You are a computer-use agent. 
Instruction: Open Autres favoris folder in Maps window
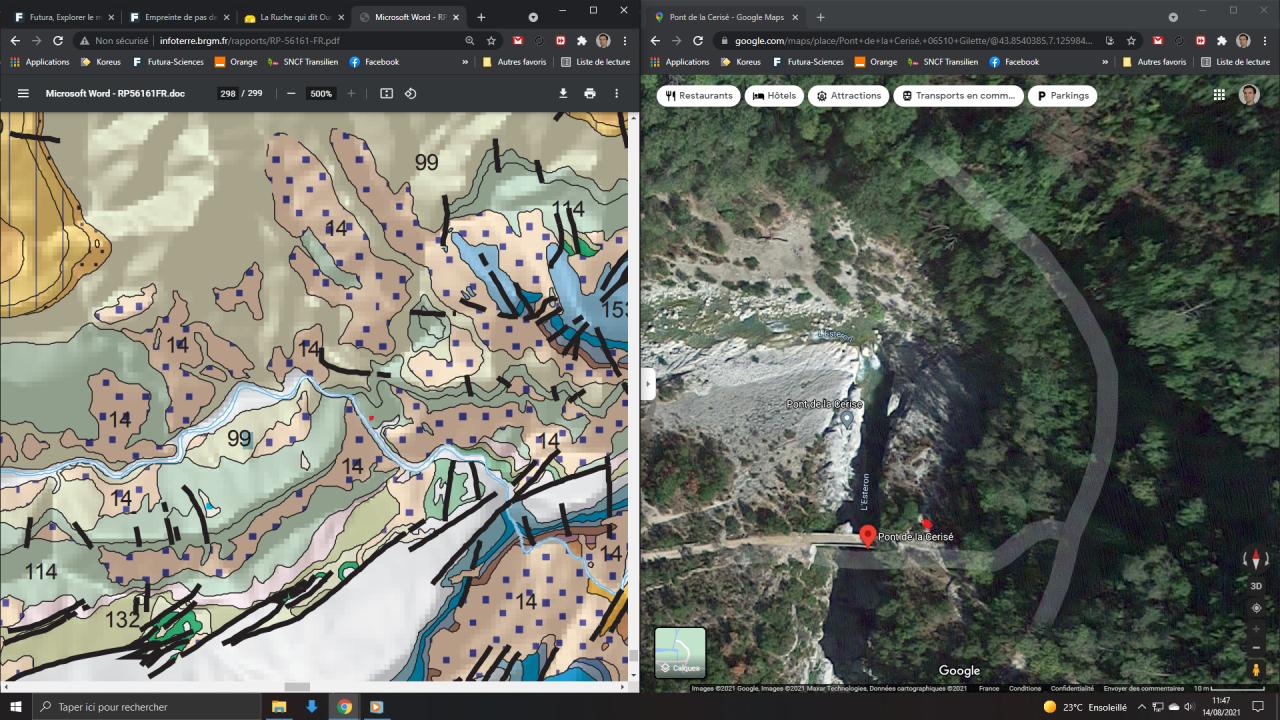point(1156,62)
